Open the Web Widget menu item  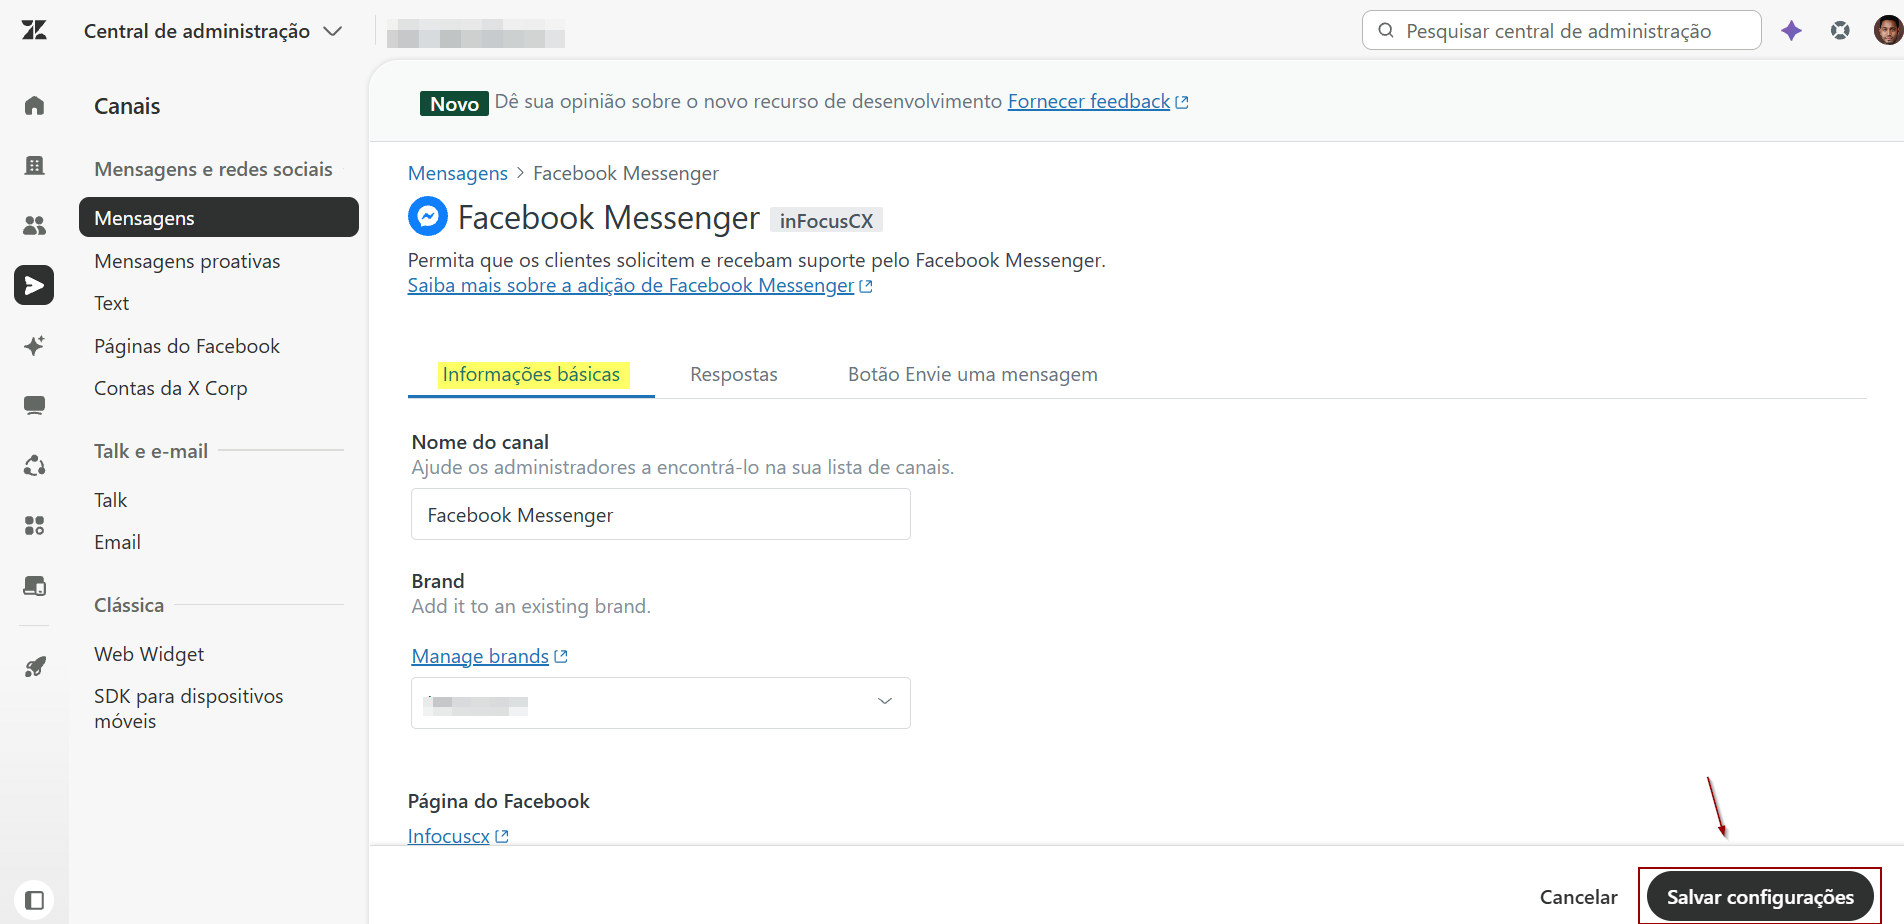coord(149,654)
